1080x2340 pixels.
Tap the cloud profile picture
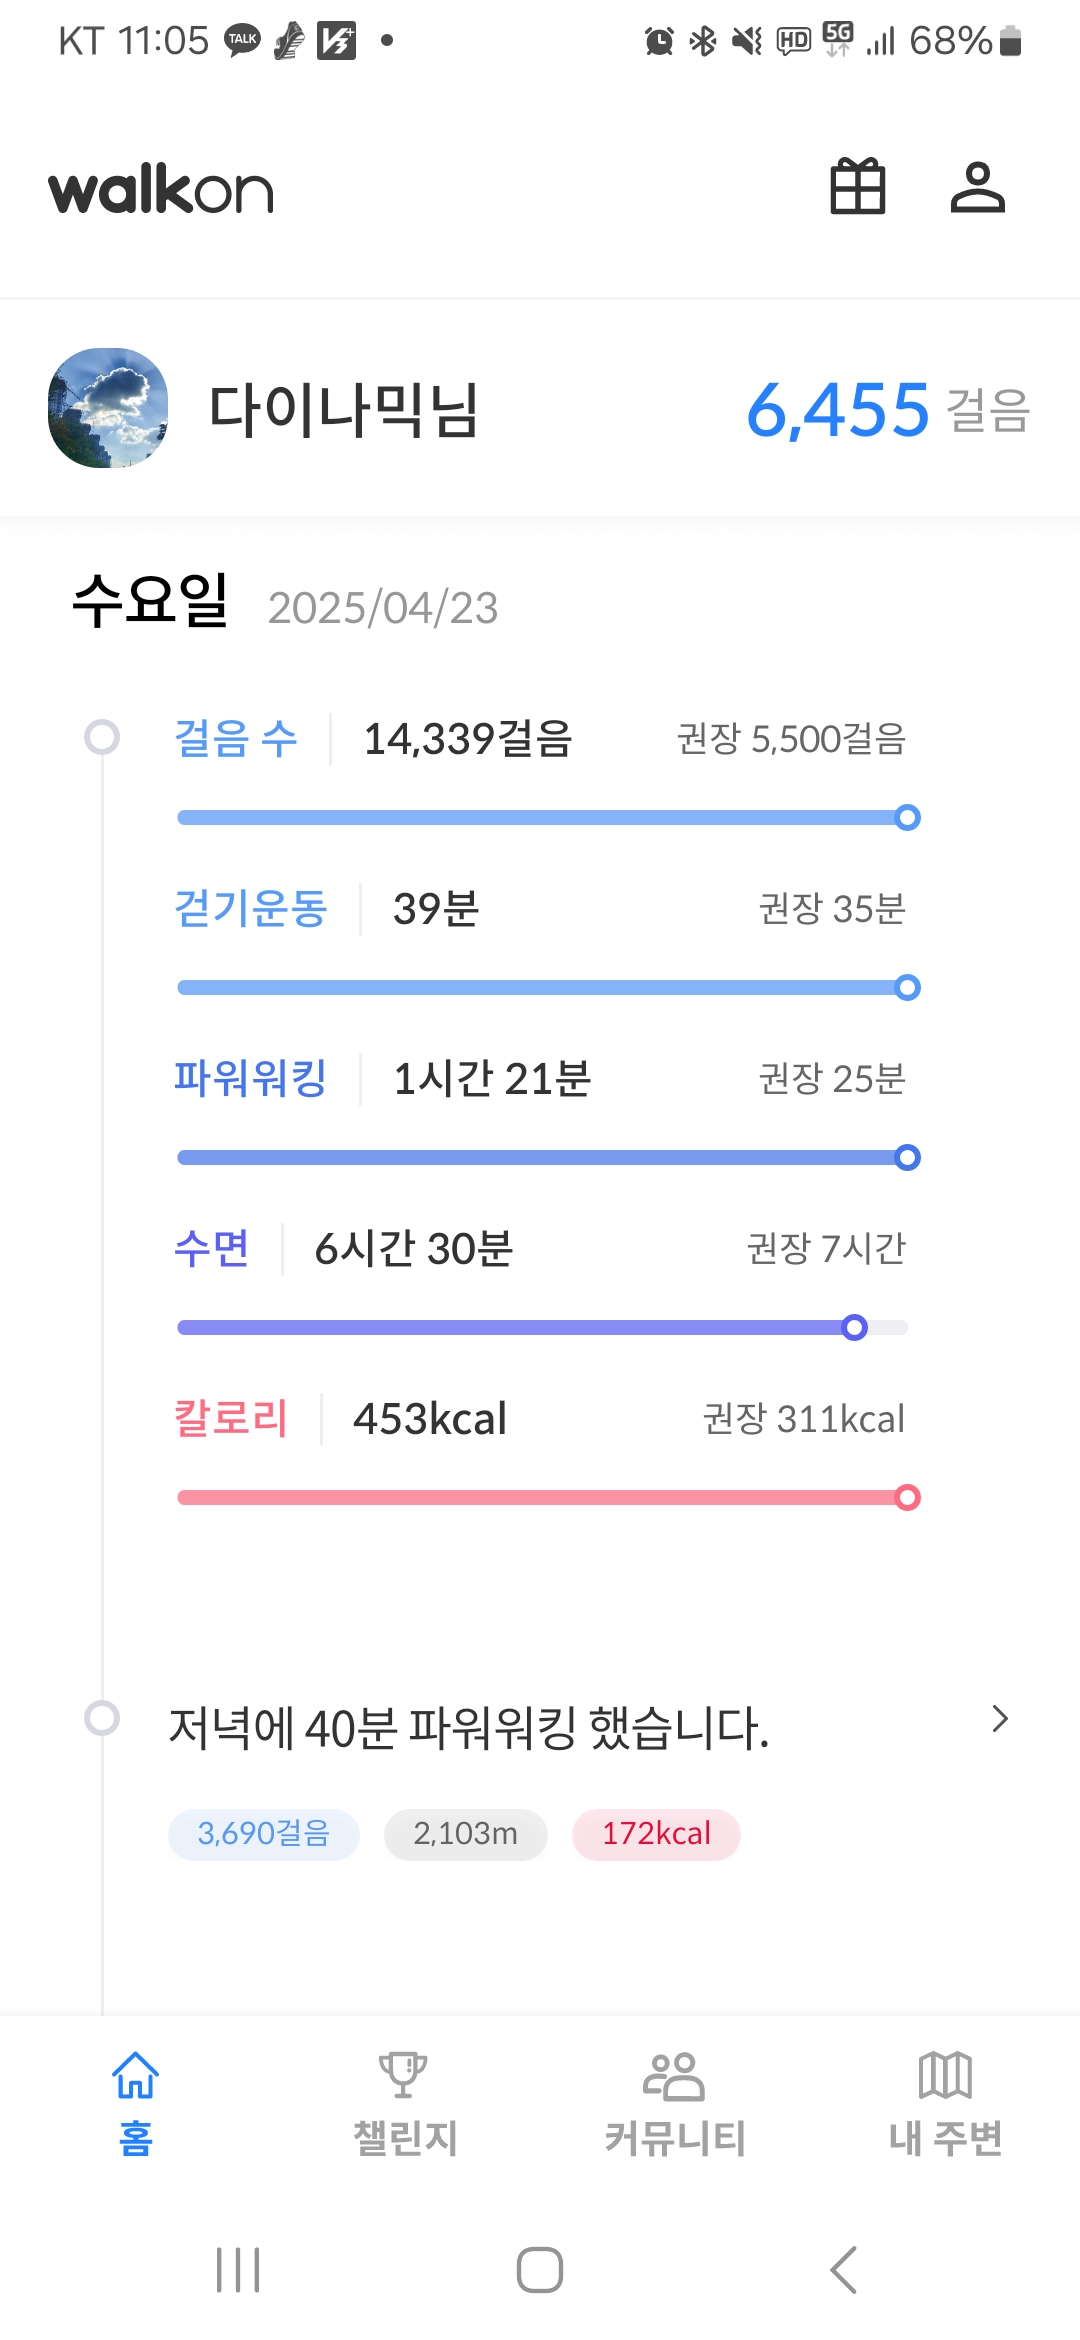click(108, 408)
